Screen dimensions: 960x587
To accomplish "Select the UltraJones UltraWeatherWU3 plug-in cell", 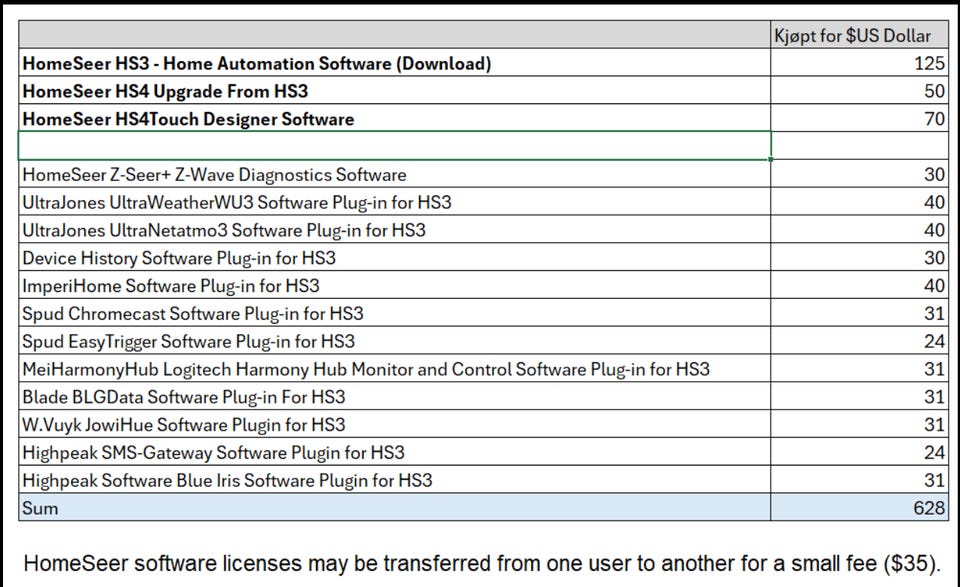I will [x=395, y=202].
